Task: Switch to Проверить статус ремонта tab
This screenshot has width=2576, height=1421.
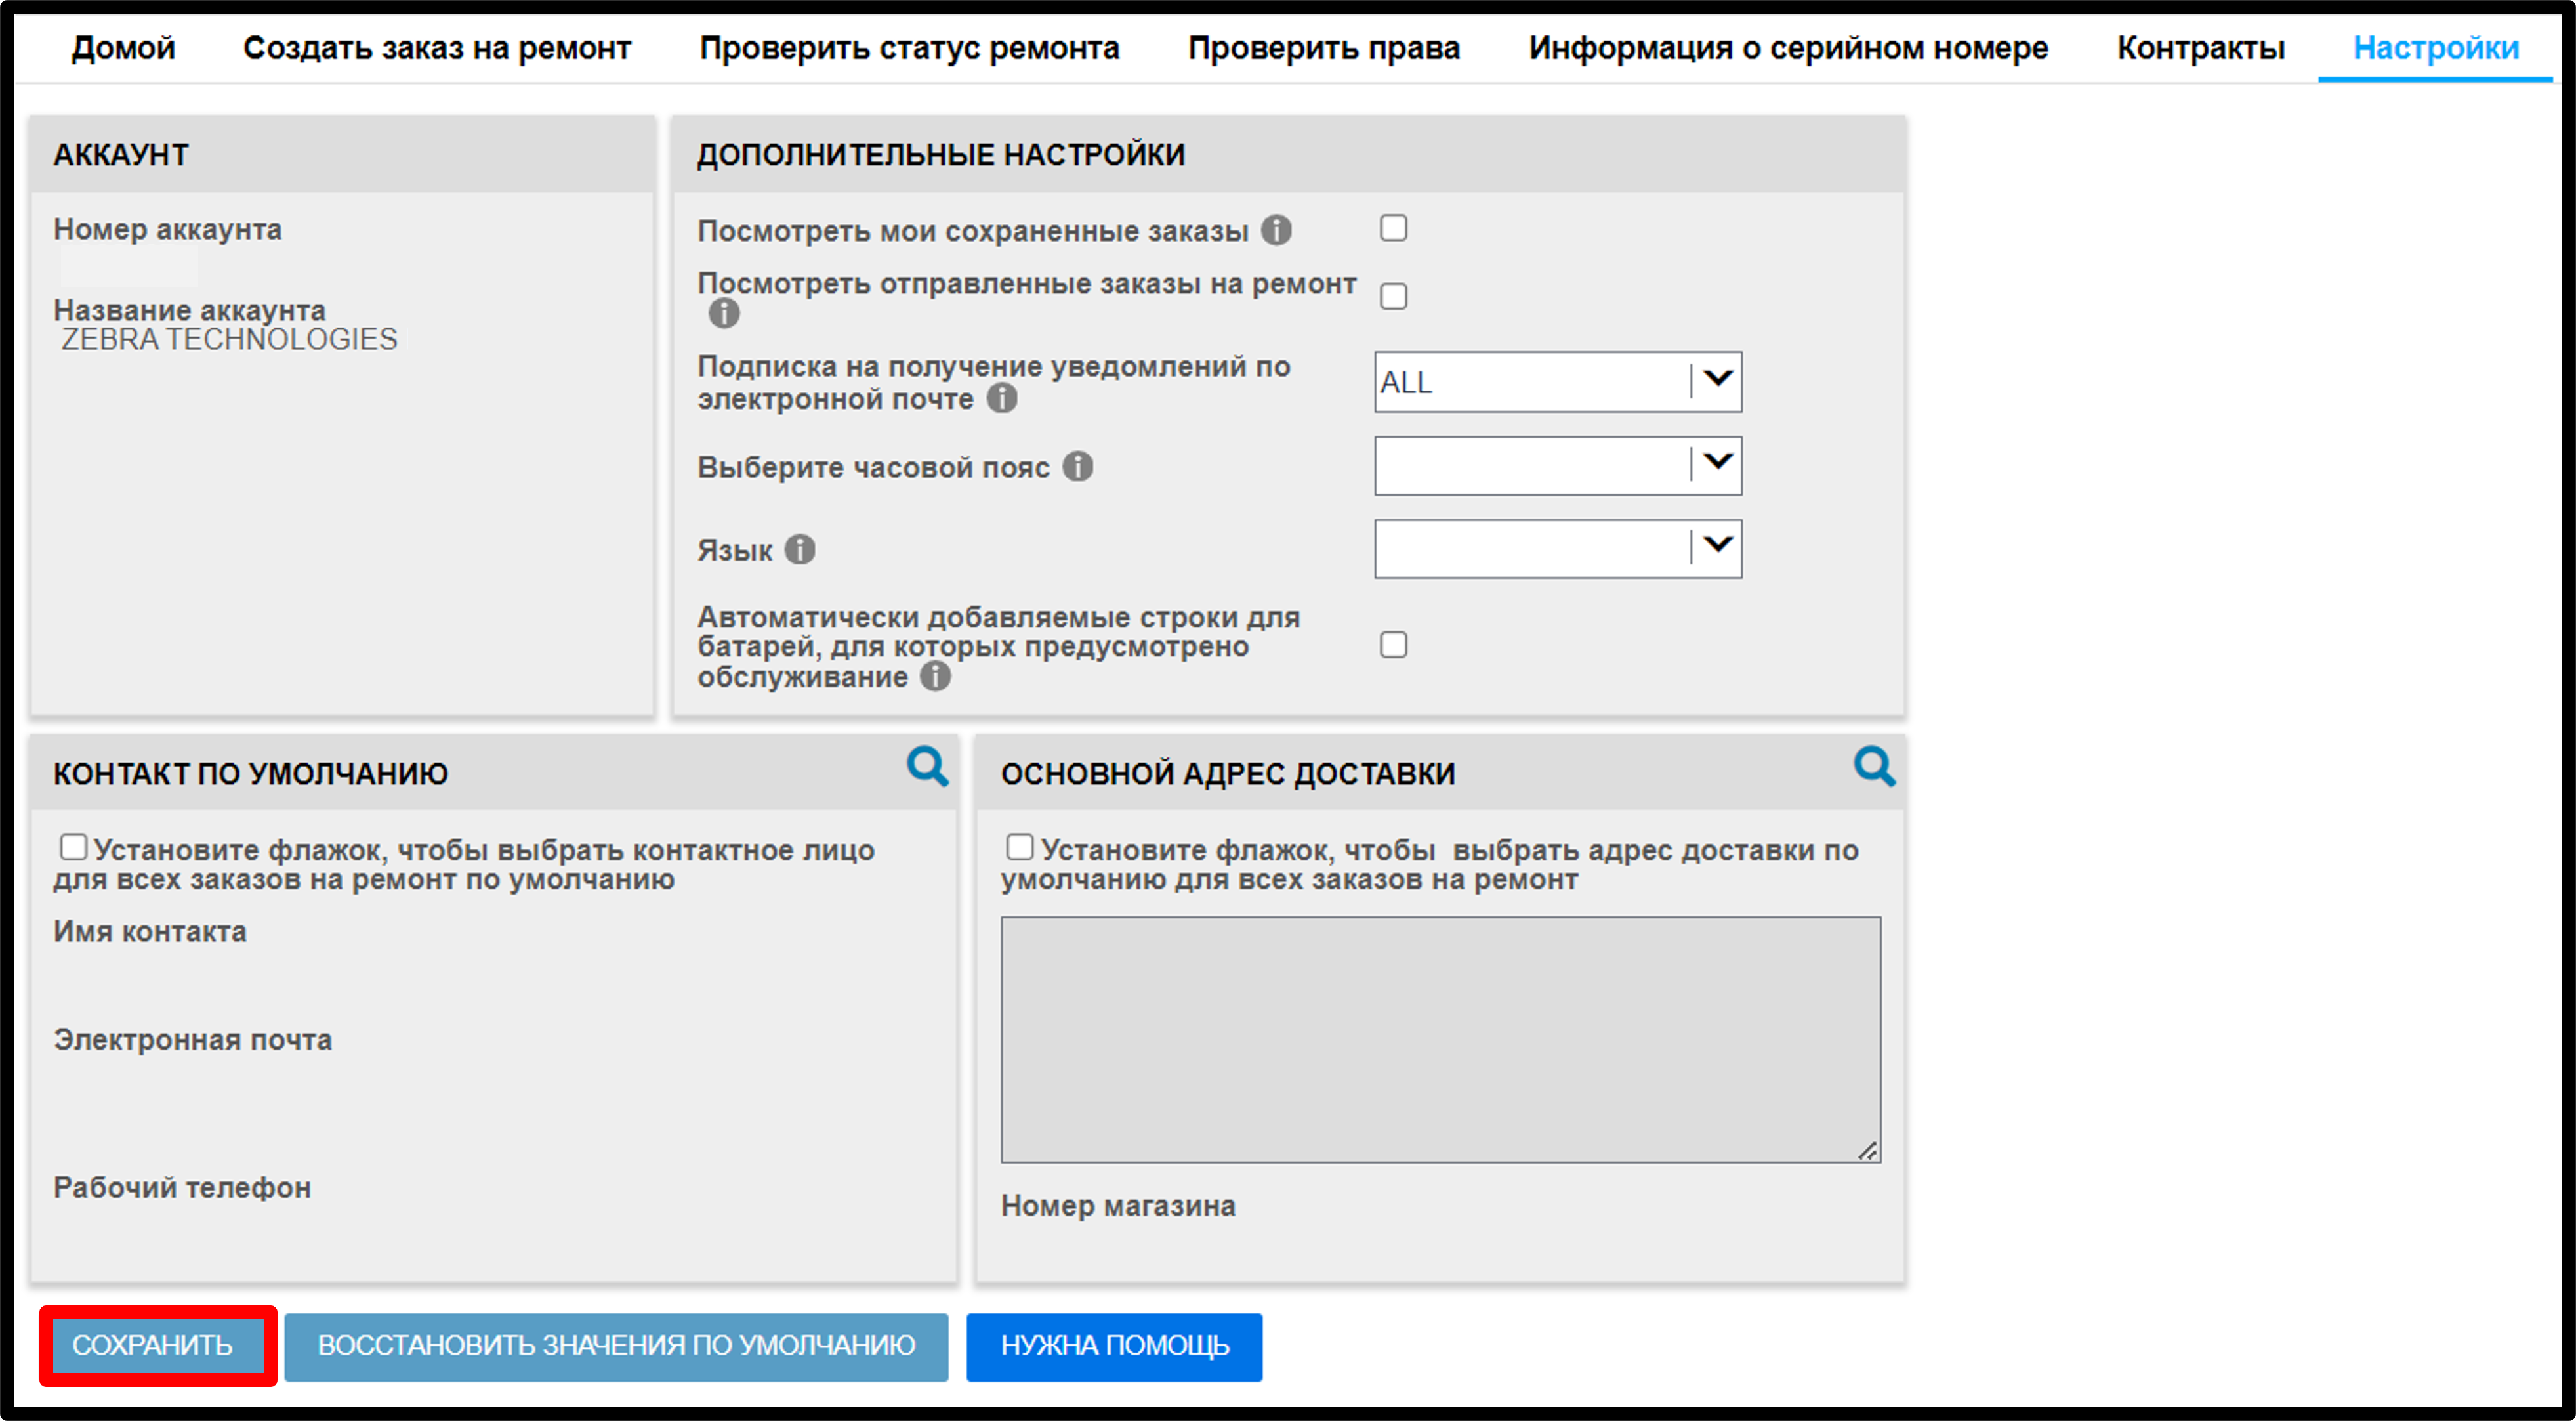Action: [x=909, y=48]
